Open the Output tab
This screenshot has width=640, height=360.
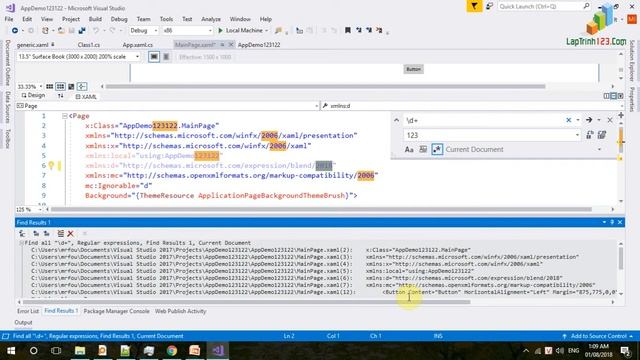23,322
